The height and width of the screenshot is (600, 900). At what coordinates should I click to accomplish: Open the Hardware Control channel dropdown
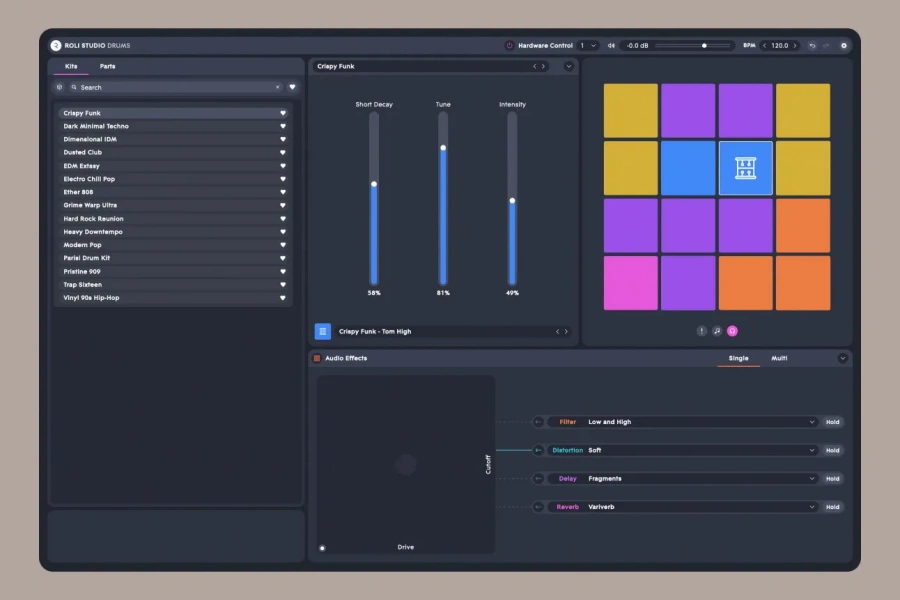[x=588, y=45]
